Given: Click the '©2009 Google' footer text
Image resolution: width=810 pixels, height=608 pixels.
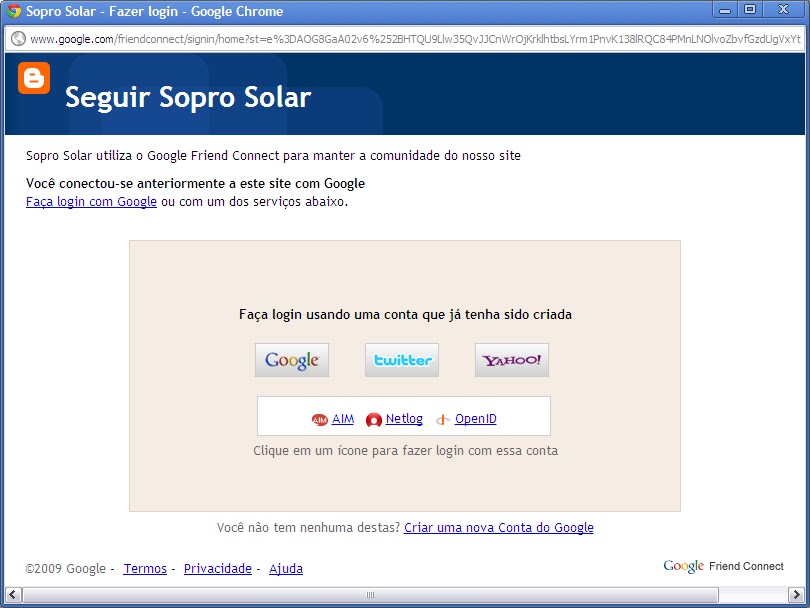Looking at the screenshot, I should (x=66, y=568).
